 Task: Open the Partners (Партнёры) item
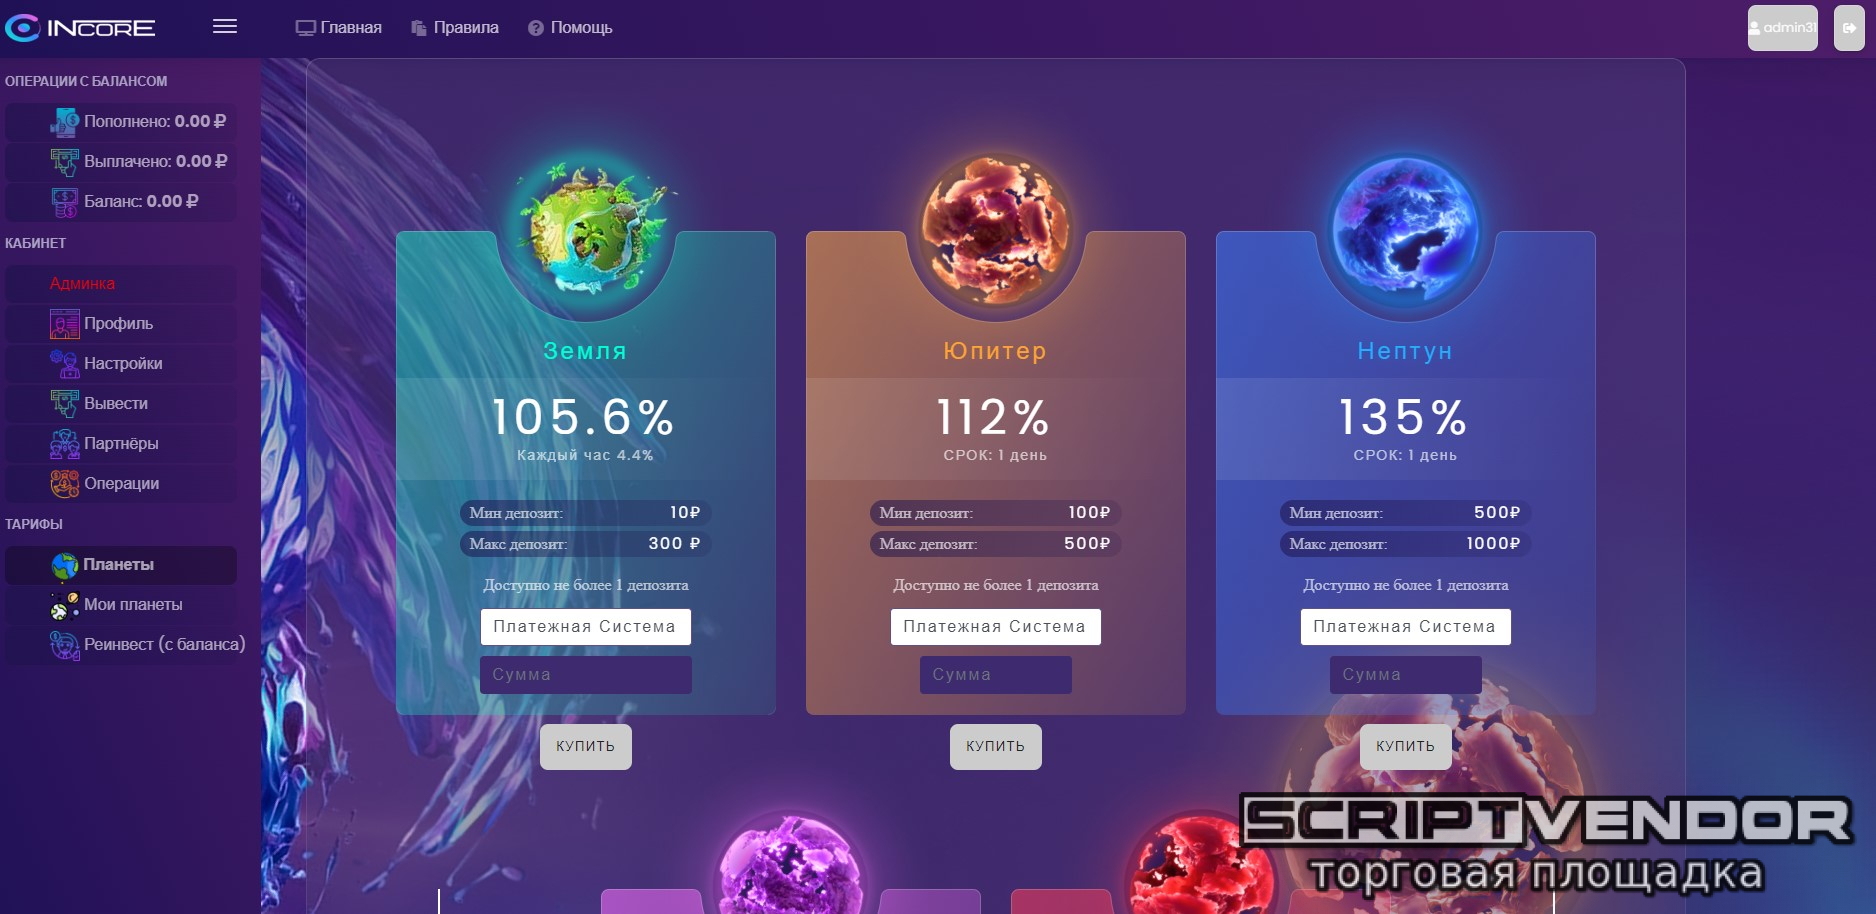(121, 444)
